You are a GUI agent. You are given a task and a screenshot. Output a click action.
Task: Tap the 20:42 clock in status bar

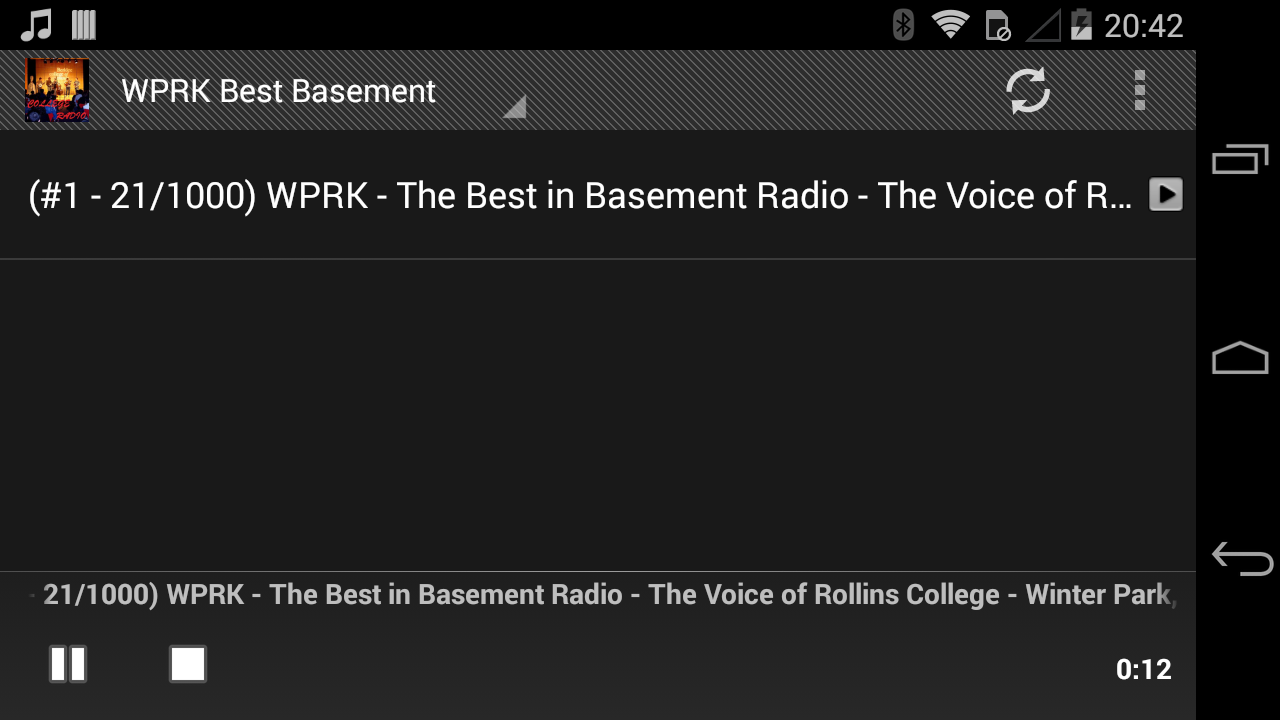coord(1143,25)
